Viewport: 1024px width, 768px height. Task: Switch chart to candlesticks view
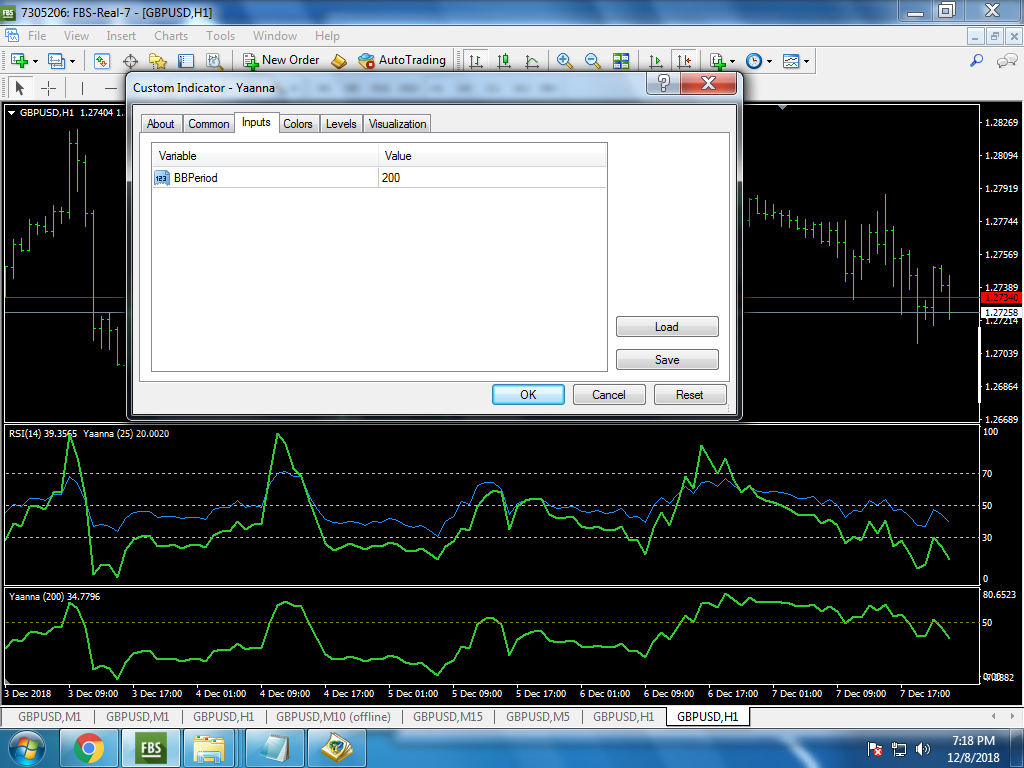[x=503, y=61]
